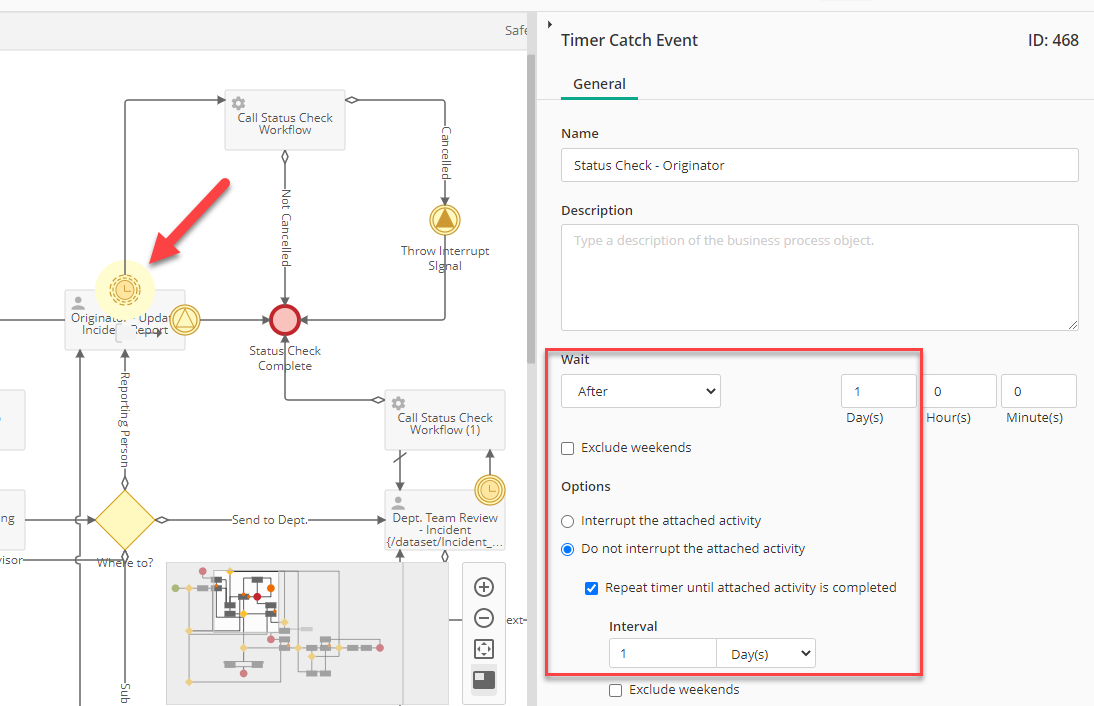Image resolution: width=1094 pixels, height=706 pixels.
Task: Click timer icon on Dept. Team Review
Action: point(490,490)
